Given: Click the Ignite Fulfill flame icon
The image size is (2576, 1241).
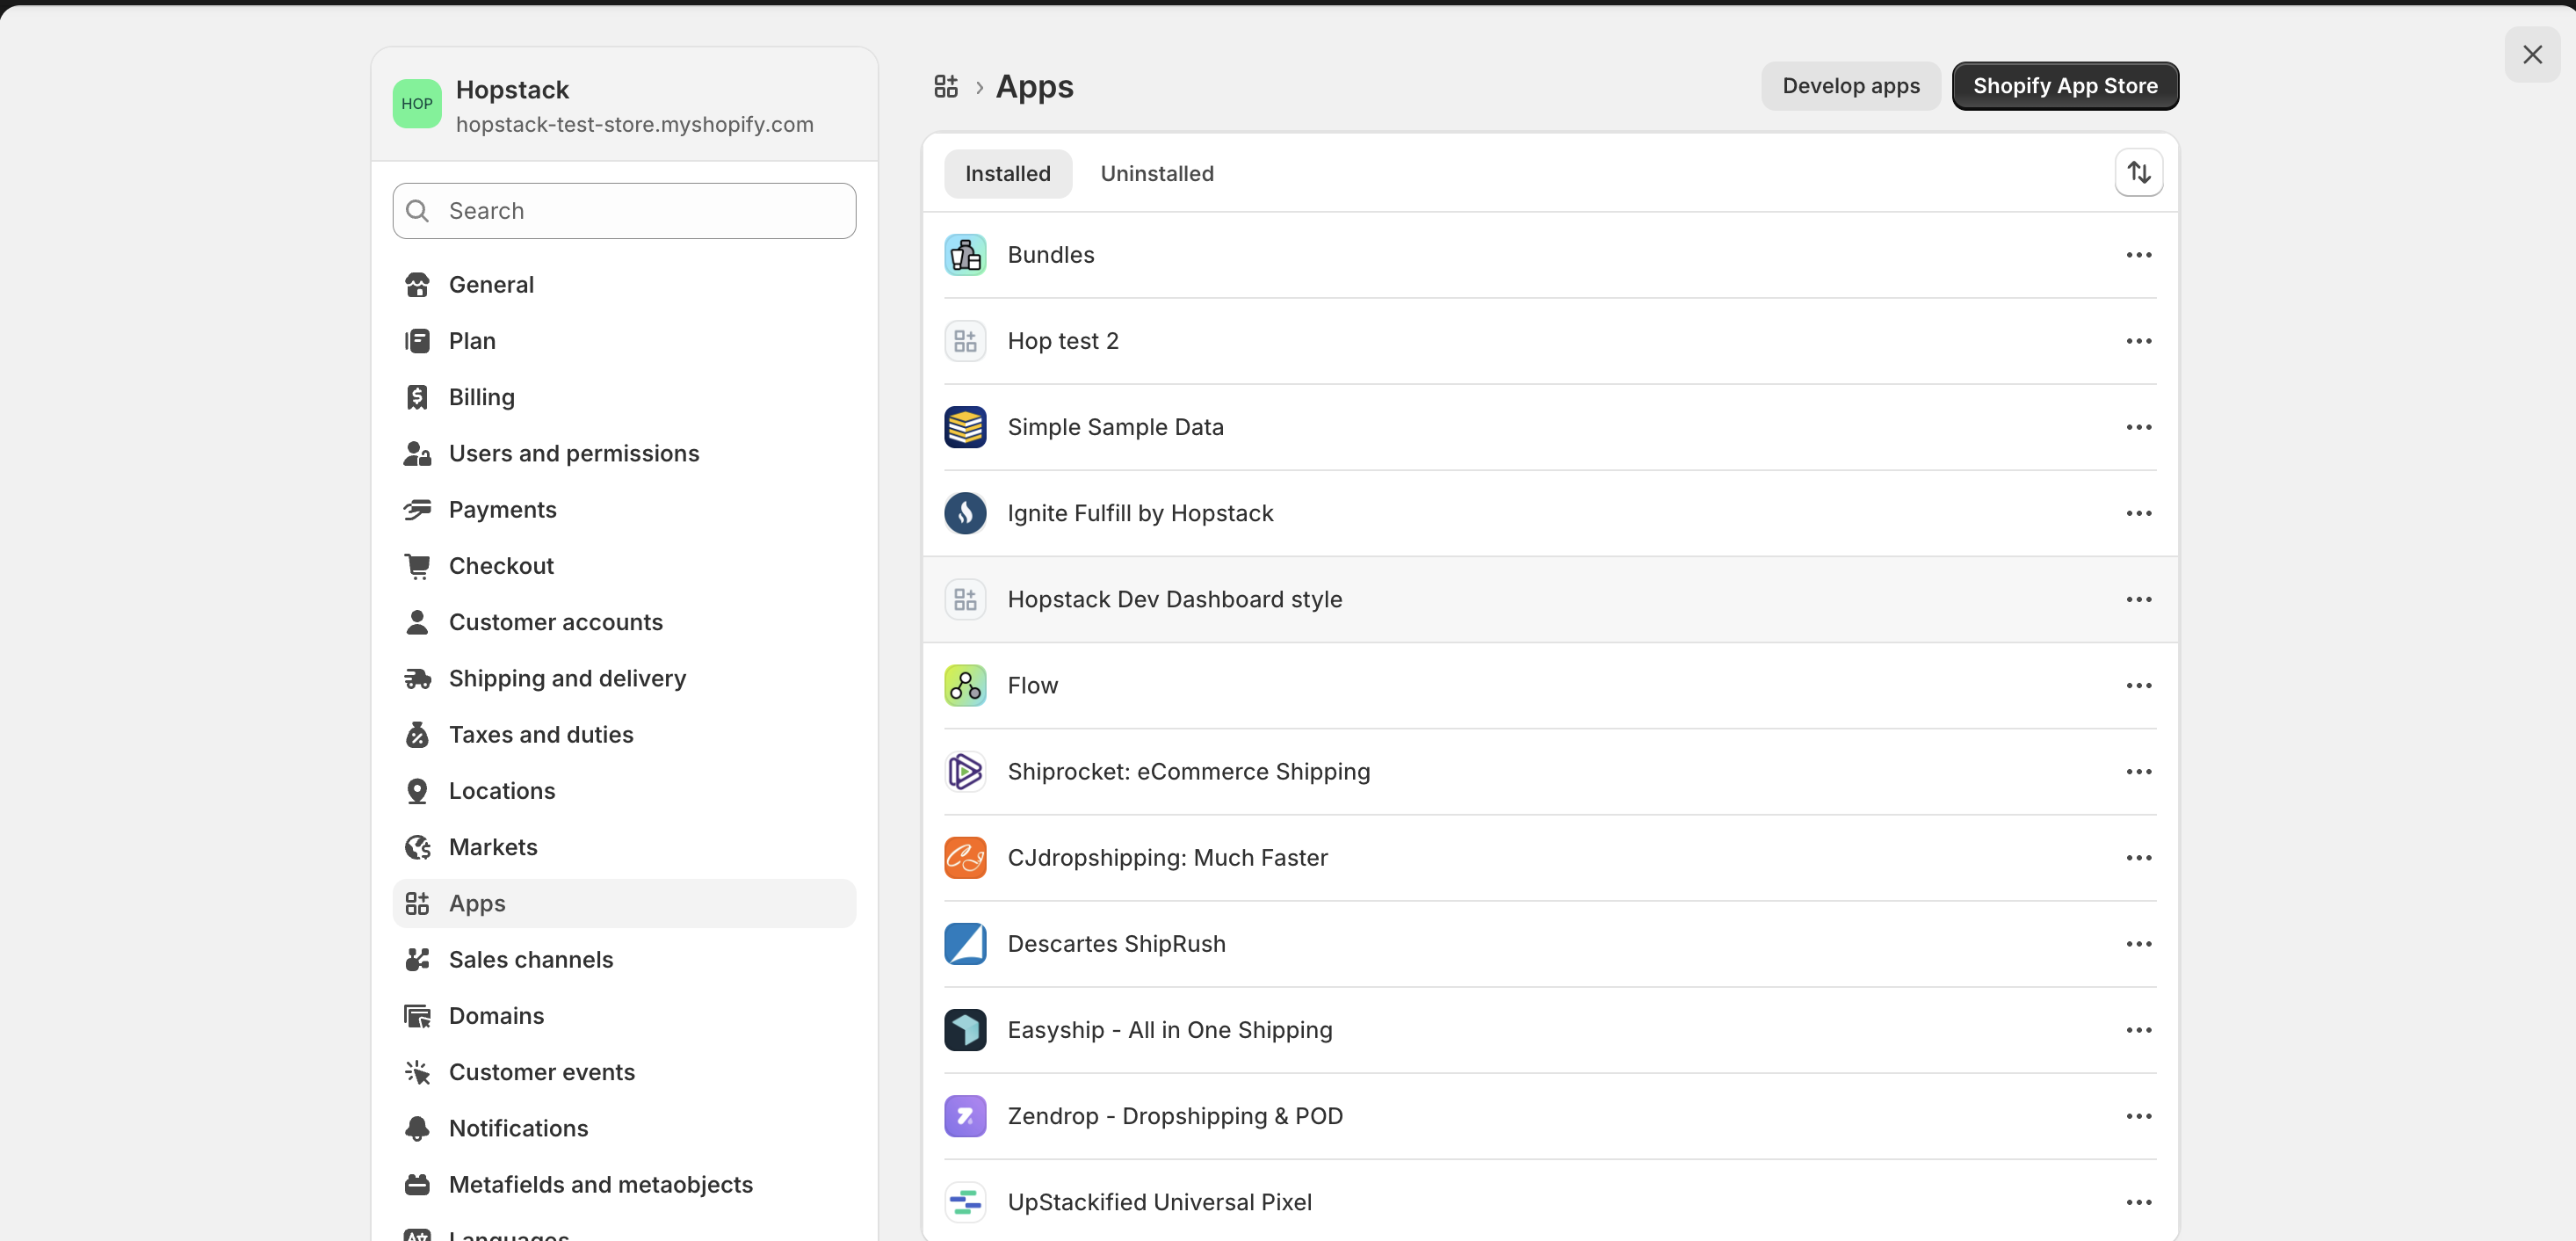Looking at the screenshot, I should [x=965, y=513].
